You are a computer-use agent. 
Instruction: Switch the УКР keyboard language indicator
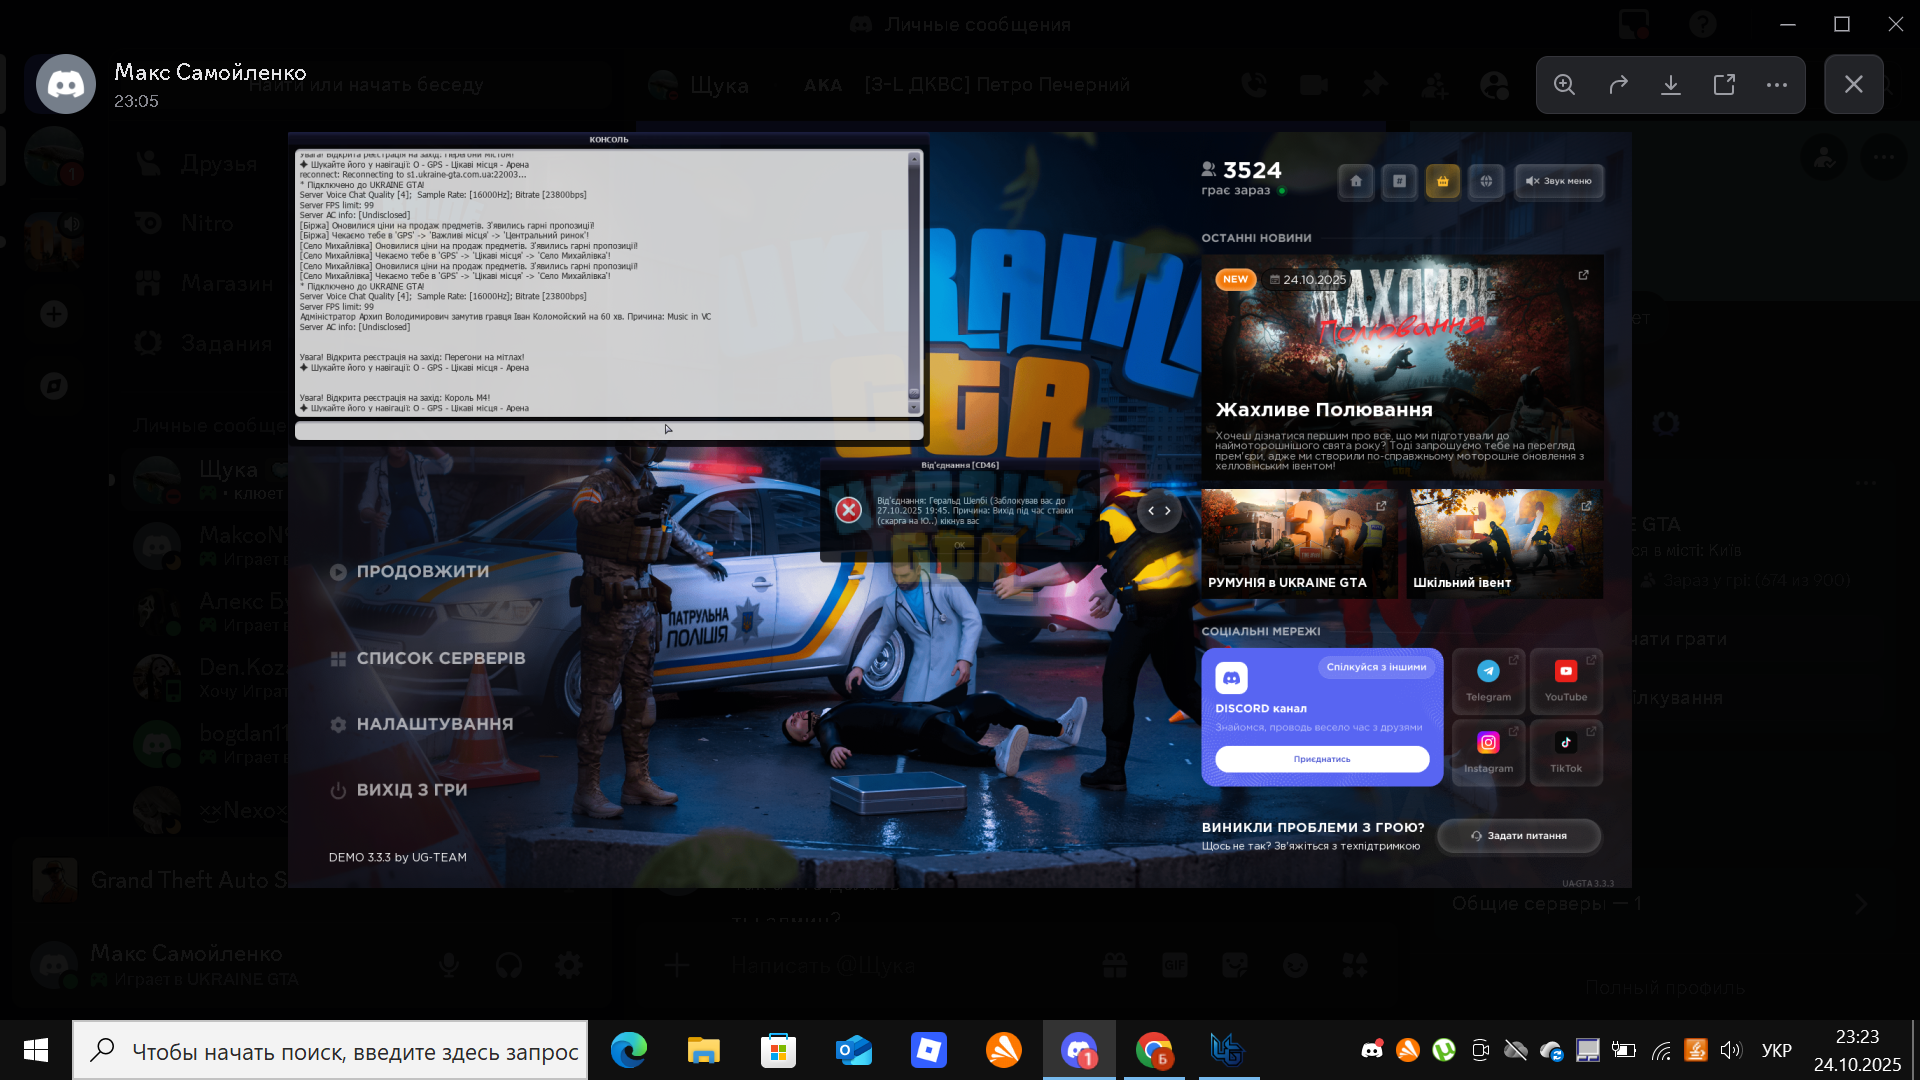(1777, 1050)
